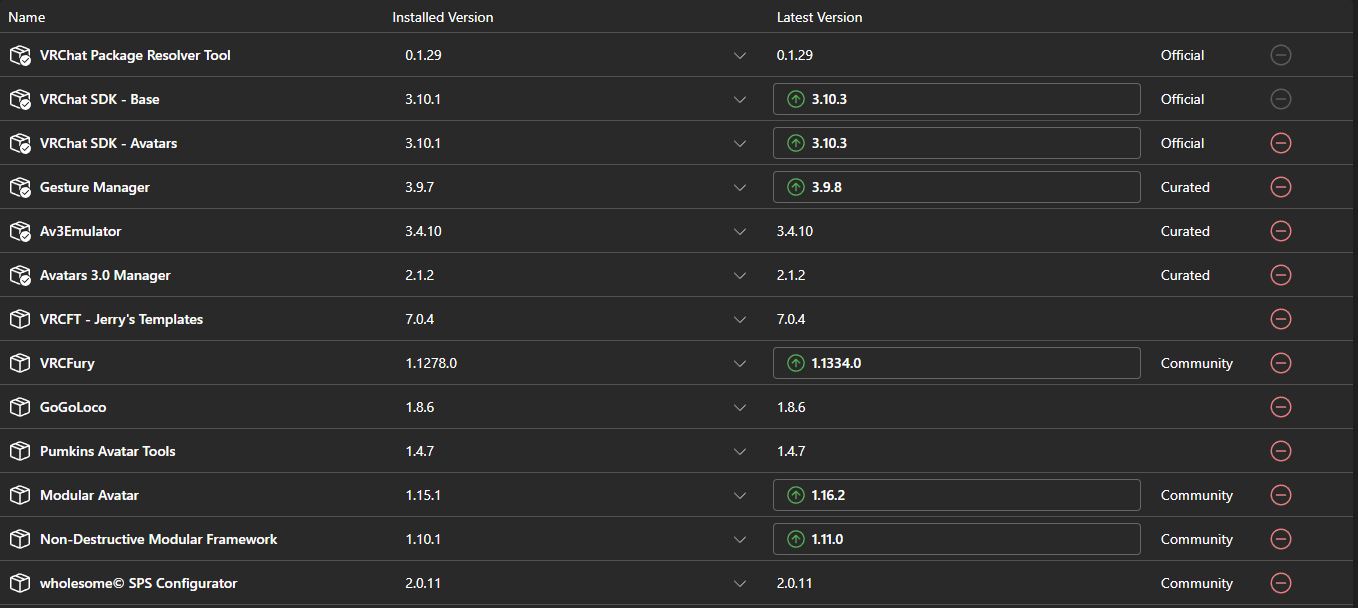The width and height of the screenshot is (1358, 608).
Task: Open VRCFury version dropdown showing 1.1278.0
Action: coord(740,364)
